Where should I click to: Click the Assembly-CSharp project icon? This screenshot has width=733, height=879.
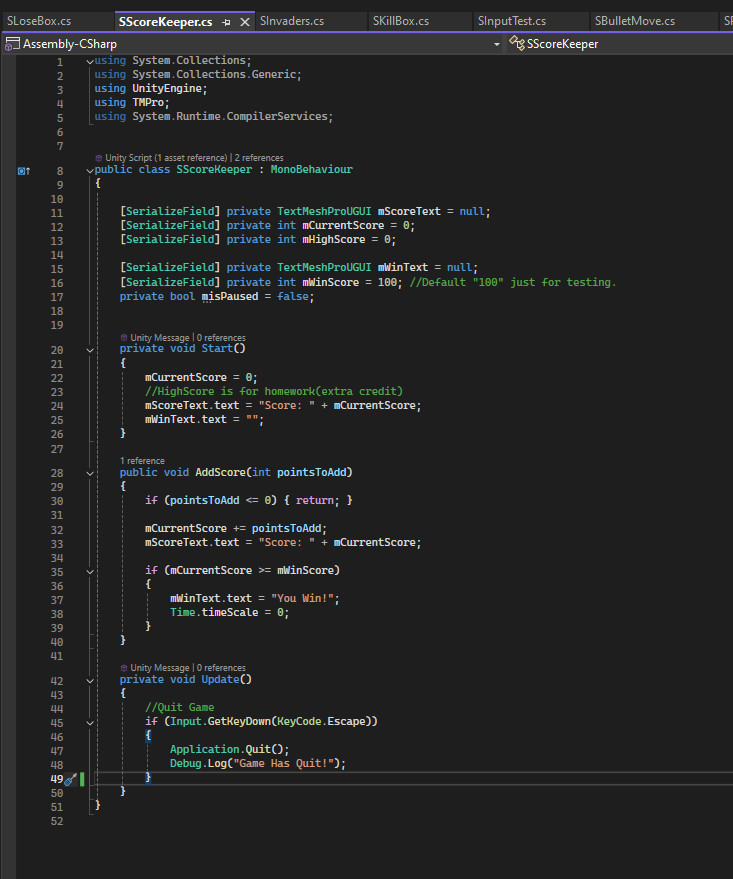tap(12, 44)
